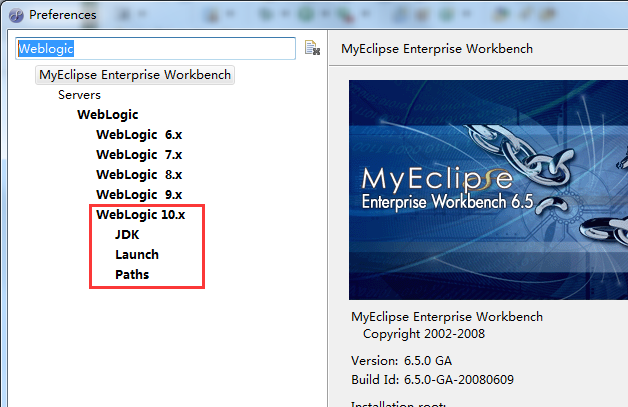Focus the Weblogic filter text field

coord(155,48)
